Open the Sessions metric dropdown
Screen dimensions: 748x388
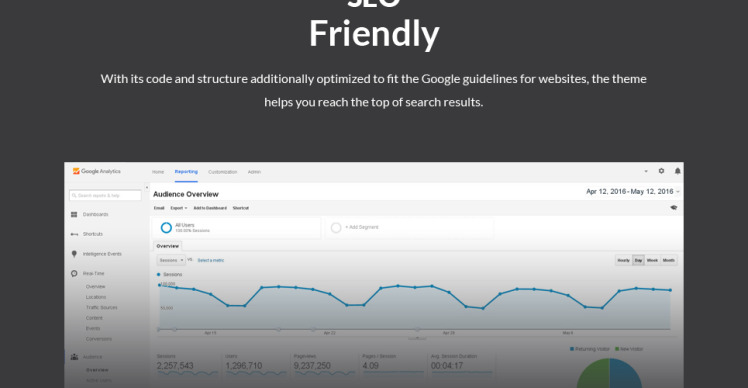171,260
